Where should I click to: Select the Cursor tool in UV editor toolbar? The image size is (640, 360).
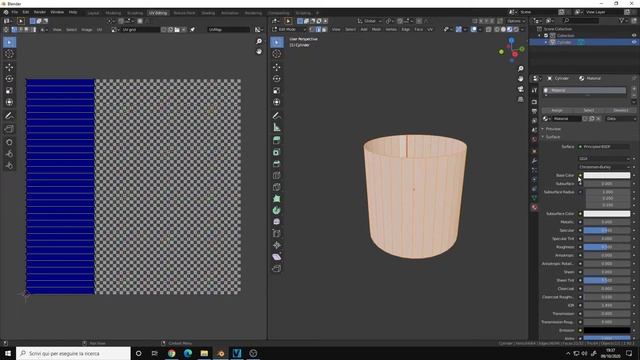[x=9, y=54]
